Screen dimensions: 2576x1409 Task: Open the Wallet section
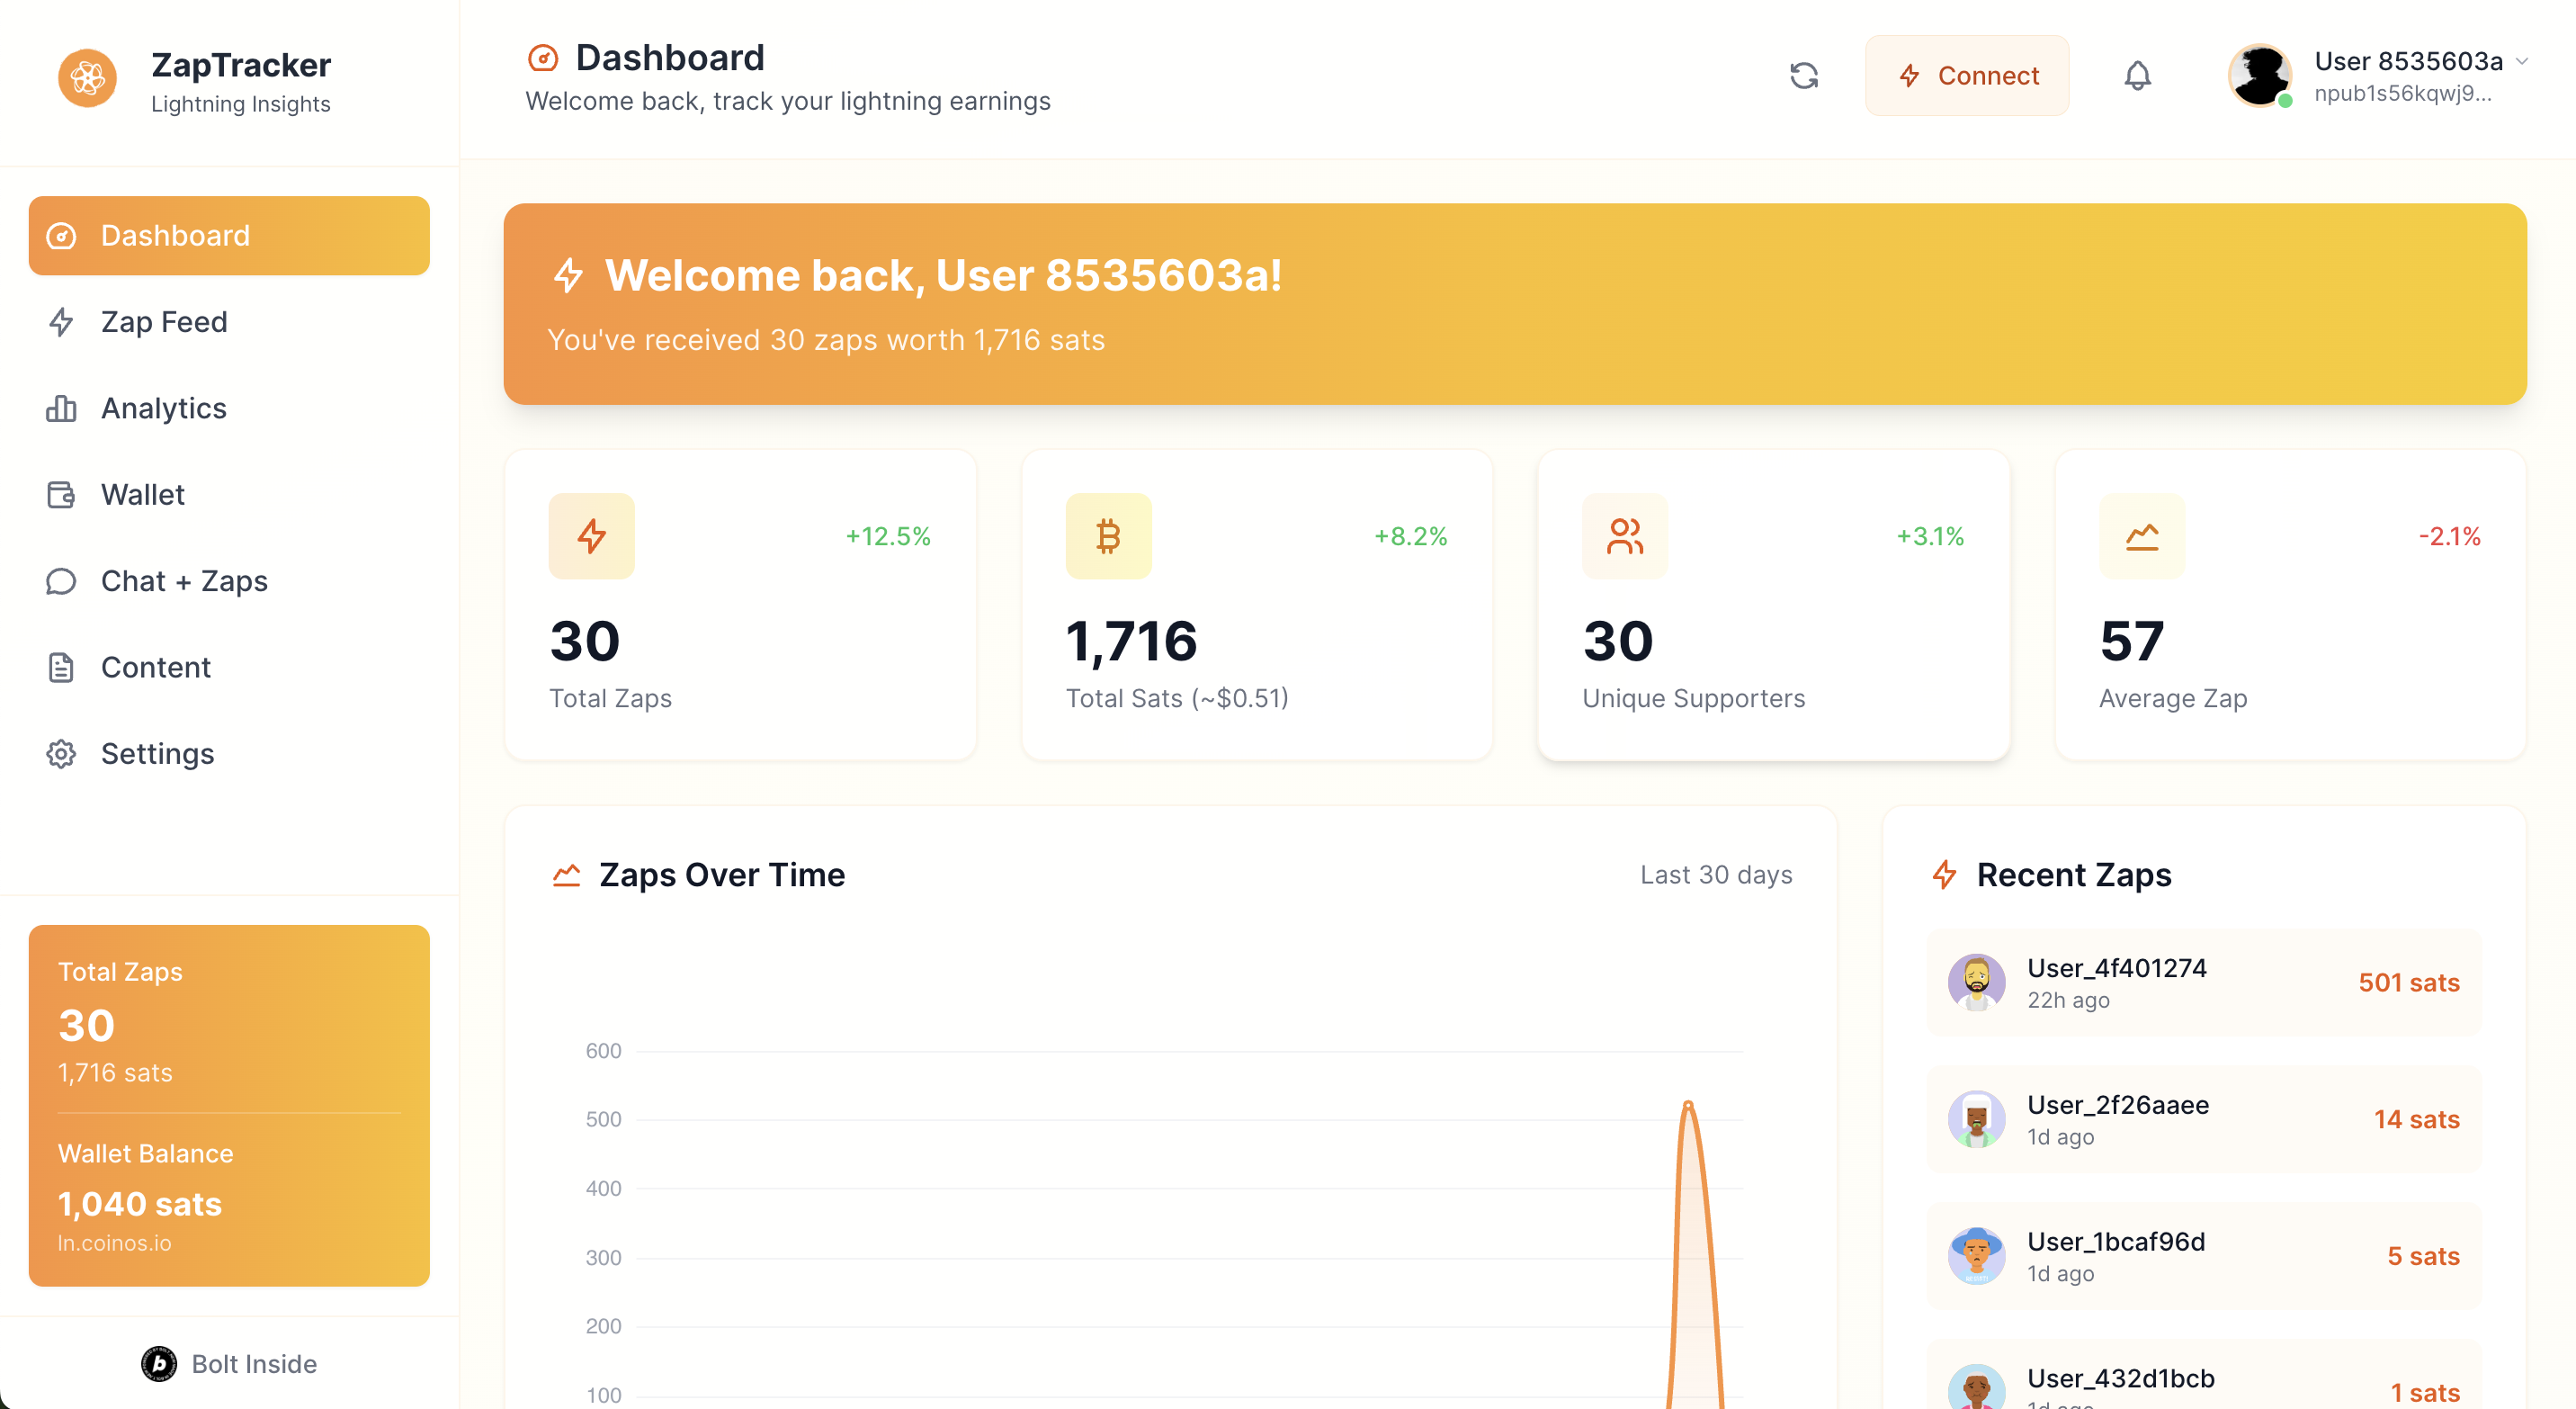click(142, 495)
